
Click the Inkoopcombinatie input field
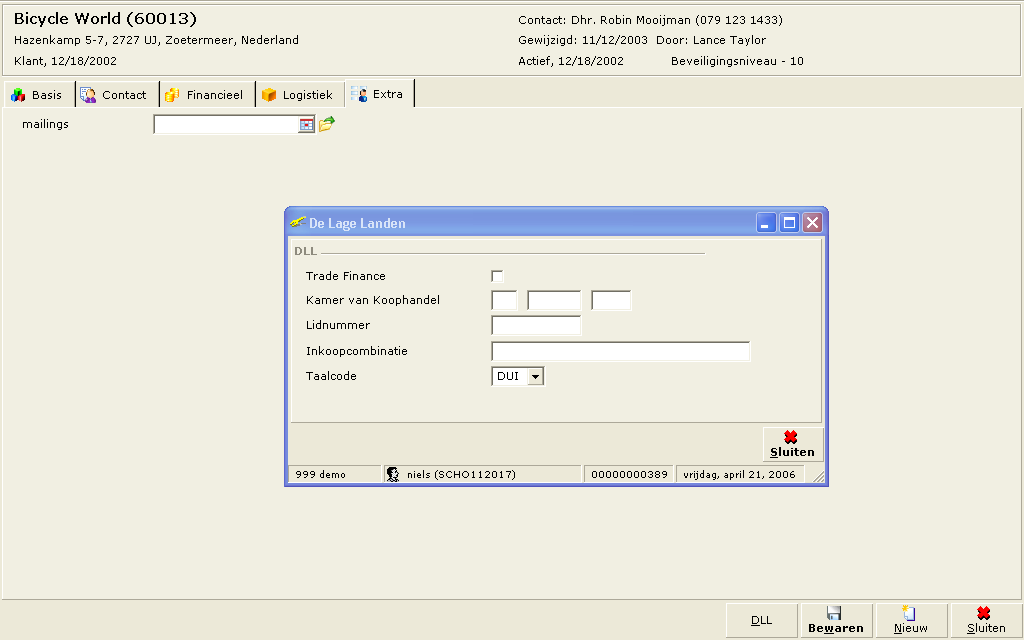[620, 351]
